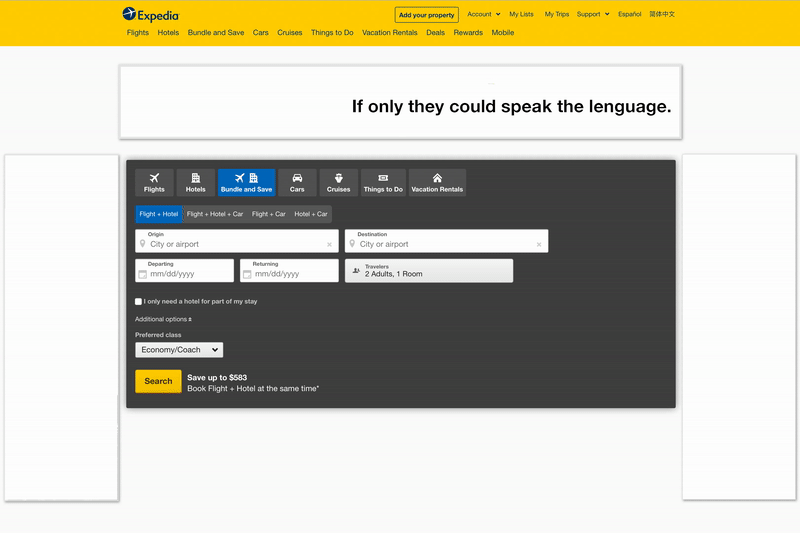The image size is (800, 533).
Task: Click 'Book Flight + Hotel at the same time' text
Action: pyautogui.click(x=253, y=389)
